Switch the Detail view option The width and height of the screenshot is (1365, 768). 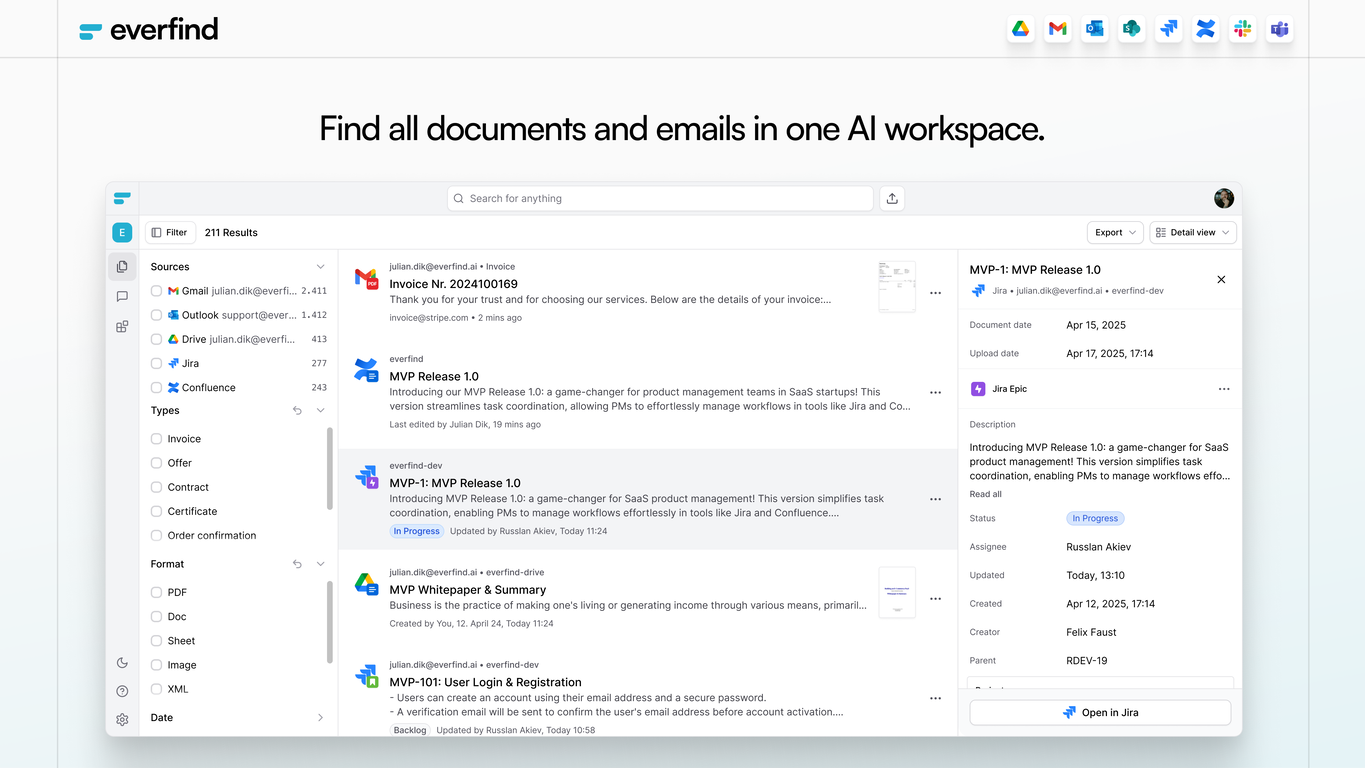[x=1192, y=232]
